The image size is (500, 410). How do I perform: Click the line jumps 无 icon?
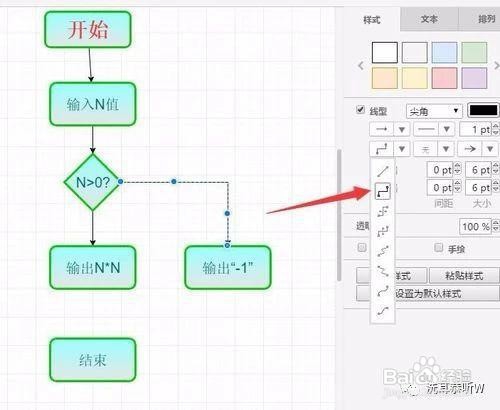(426, 149)
